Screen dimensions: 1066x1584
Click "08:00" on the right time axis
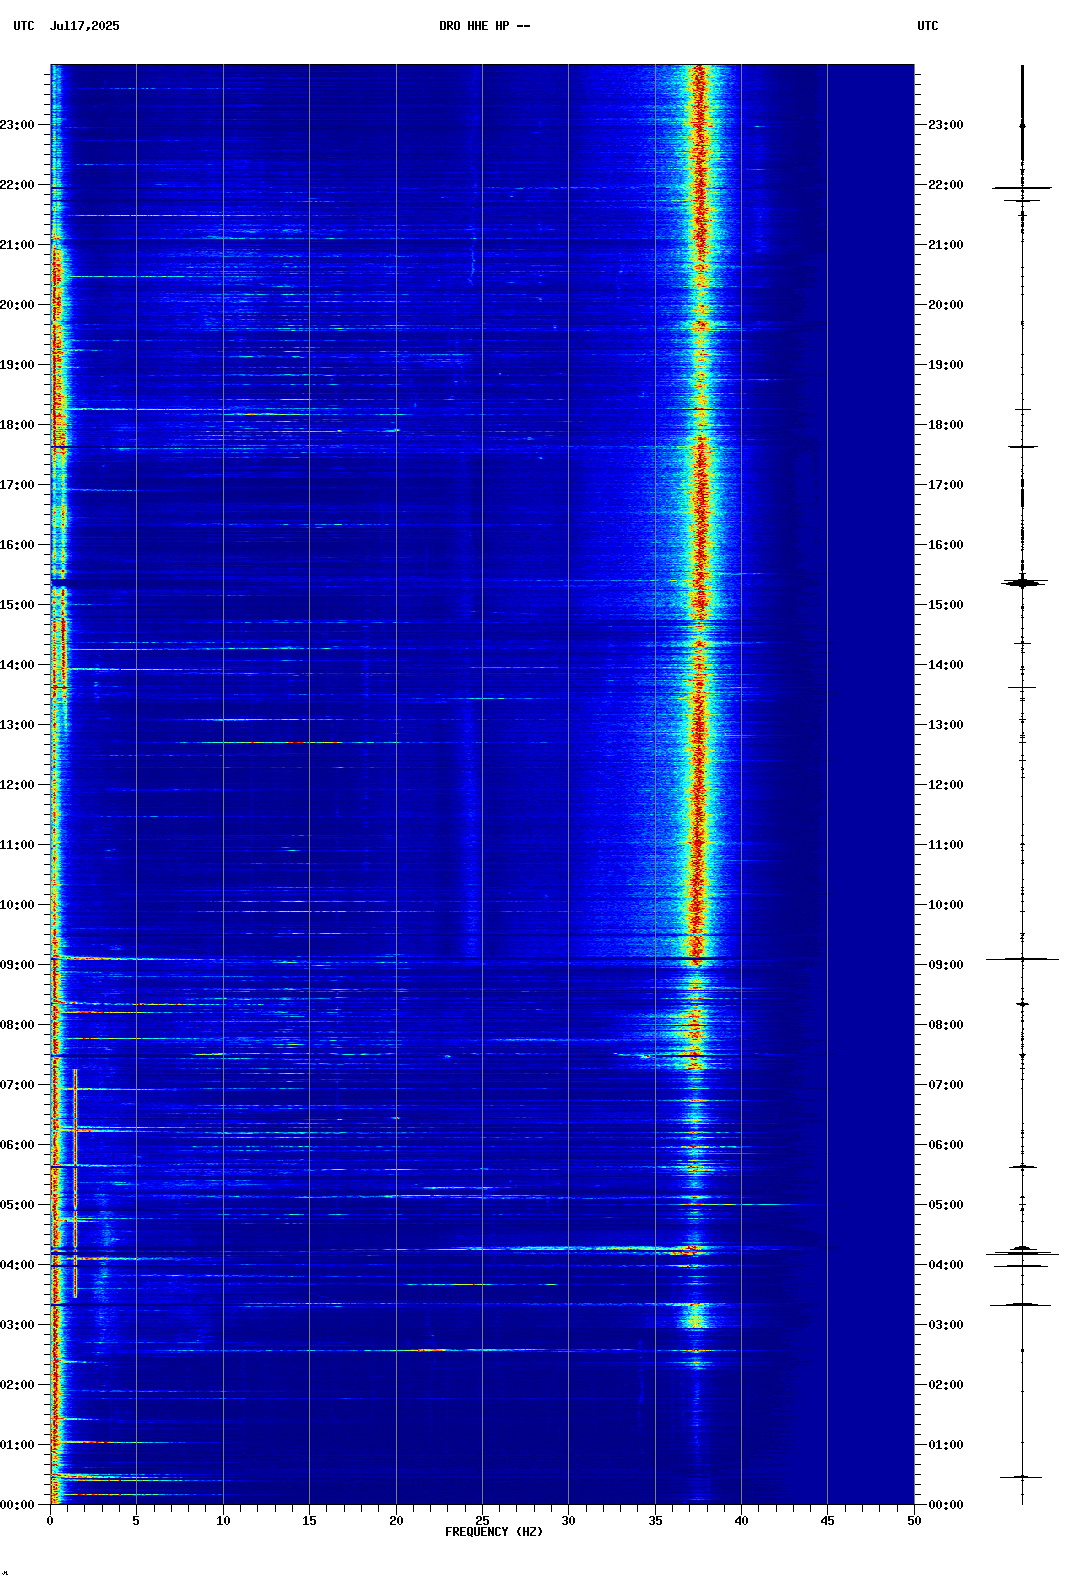tap(946, 1025)
